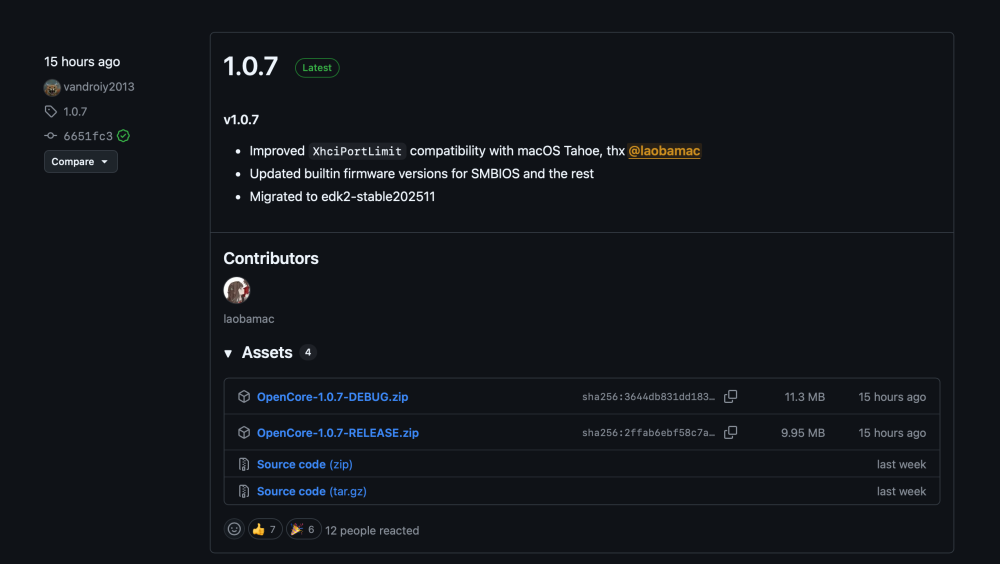Click the Assets count badge 4
Viewport: 1000px width, 564px height.
tap(308, 352)
